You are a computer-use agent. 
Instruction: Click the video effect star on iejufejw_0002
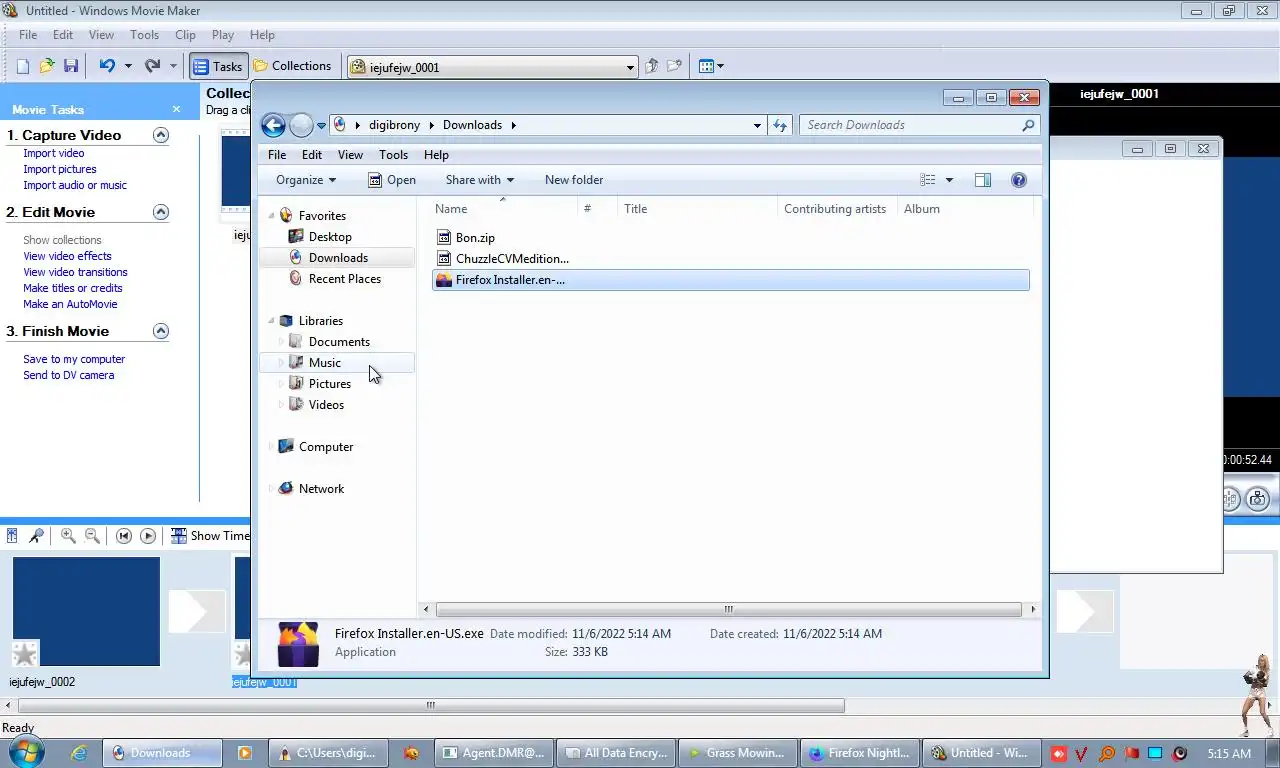click(25, 654)
